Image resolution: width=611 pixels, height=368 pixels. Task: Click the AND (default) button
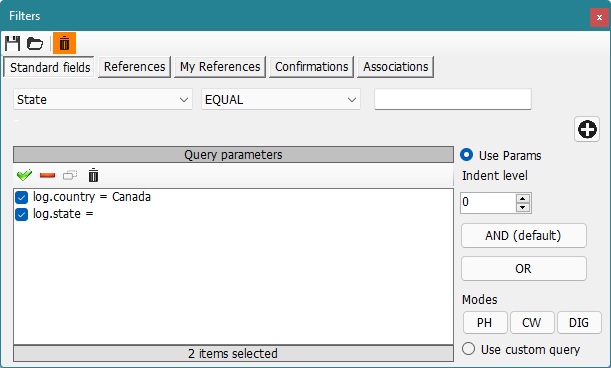point(524,235)
